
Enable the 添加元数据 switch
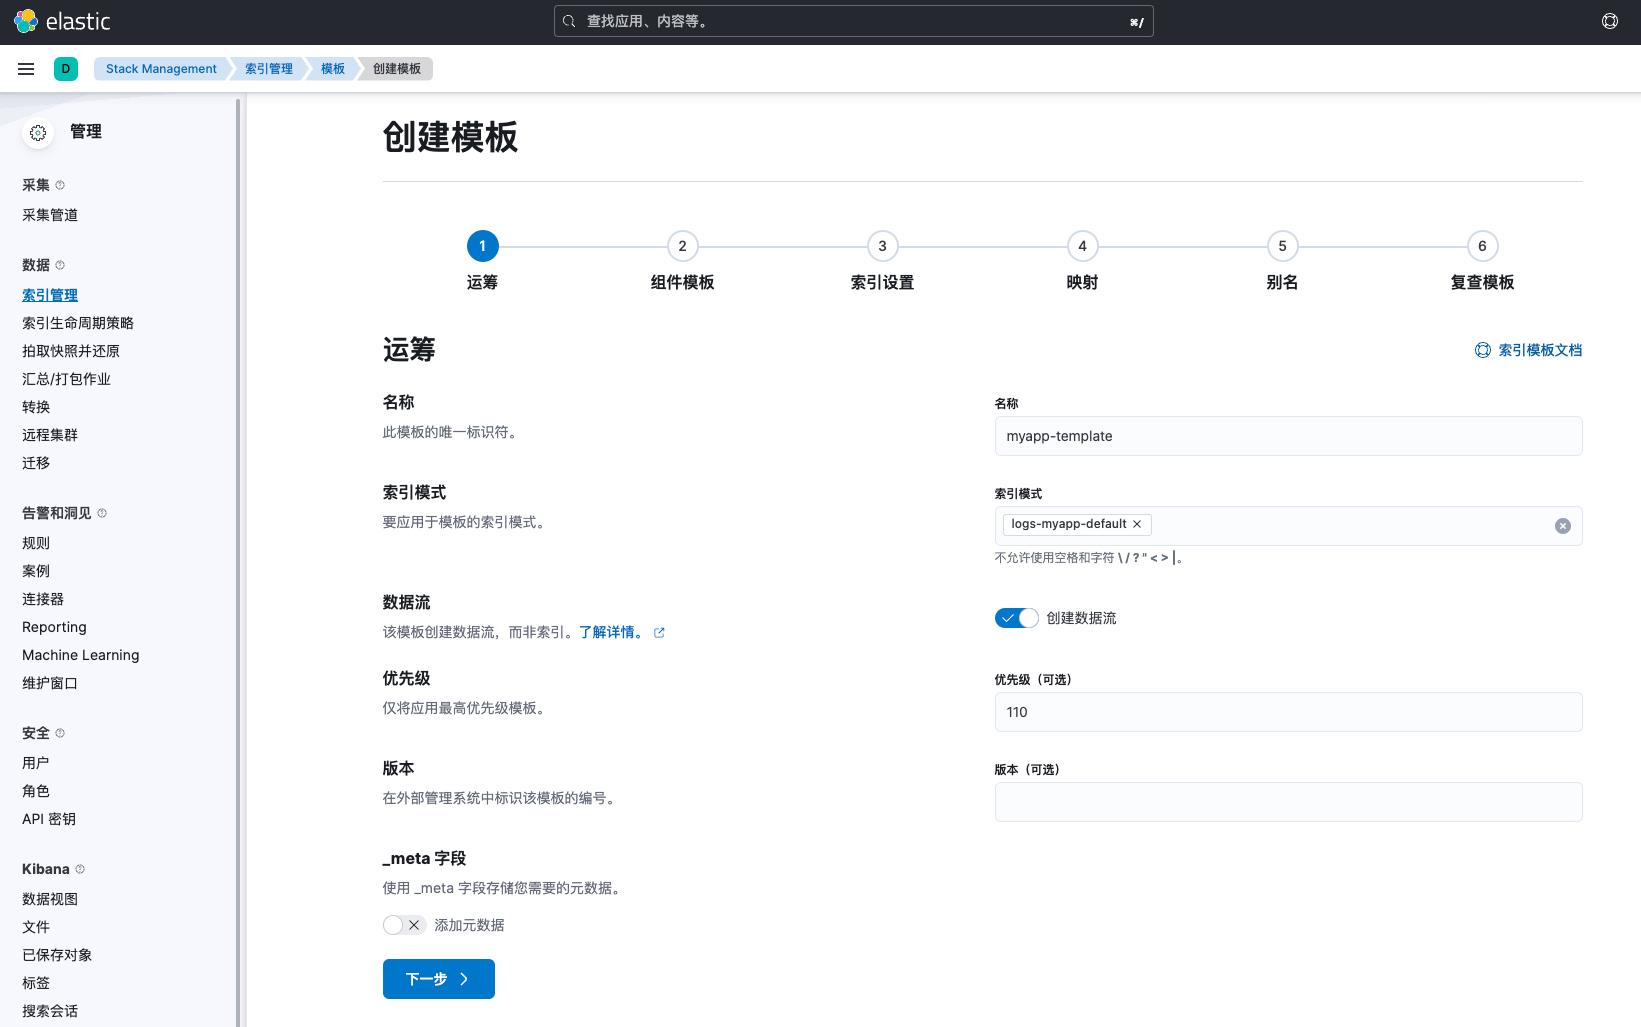pyautogui.click(x=404, y=925)
